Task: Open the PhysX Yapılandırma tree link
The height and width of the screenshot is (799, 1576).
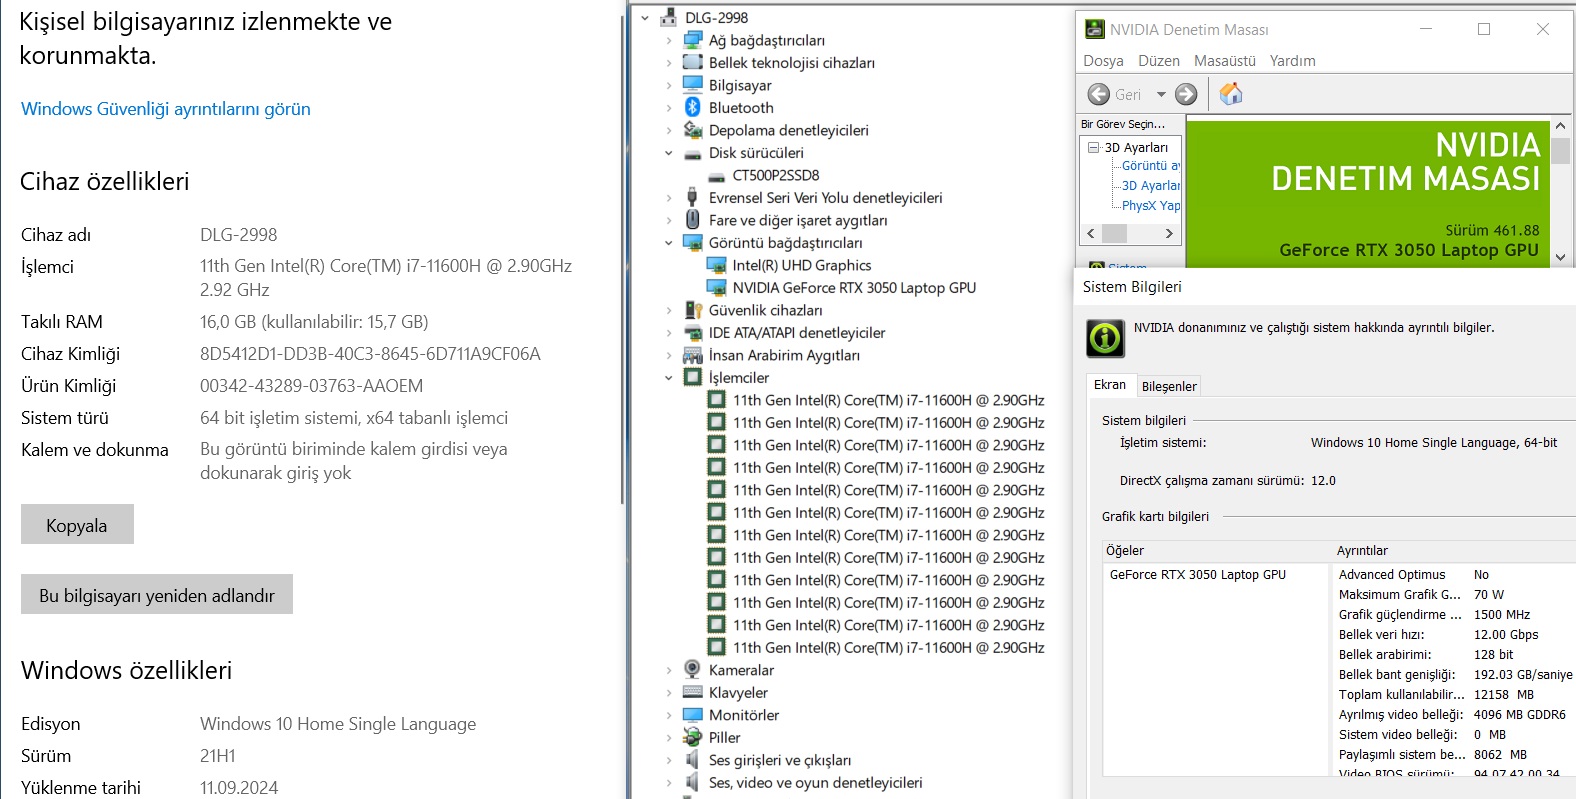Action: (1151, 205)
